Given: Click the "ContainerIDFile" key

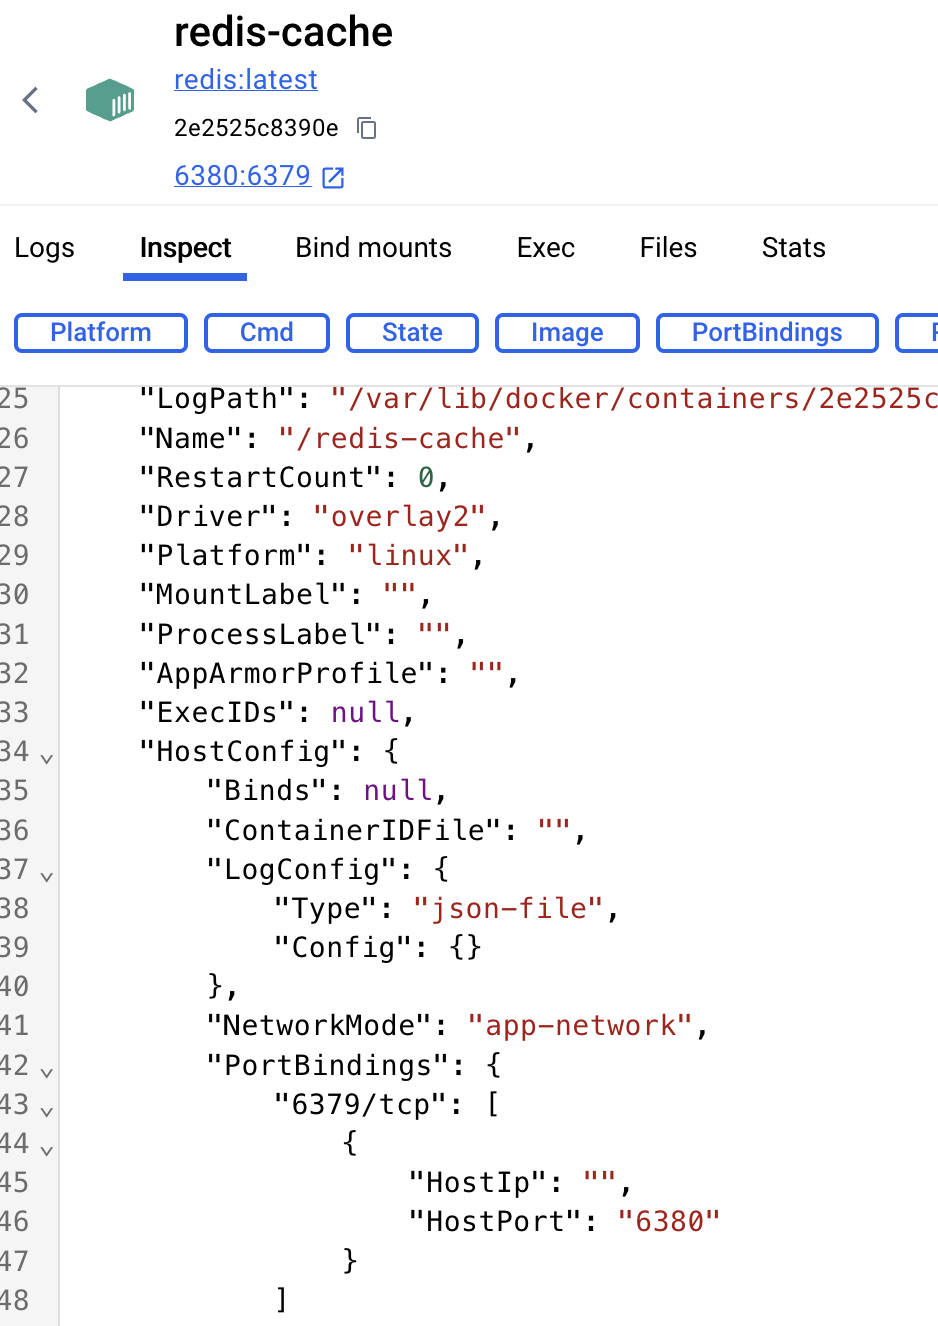Looking at the screenshot, I should click(x=354, y=830).
